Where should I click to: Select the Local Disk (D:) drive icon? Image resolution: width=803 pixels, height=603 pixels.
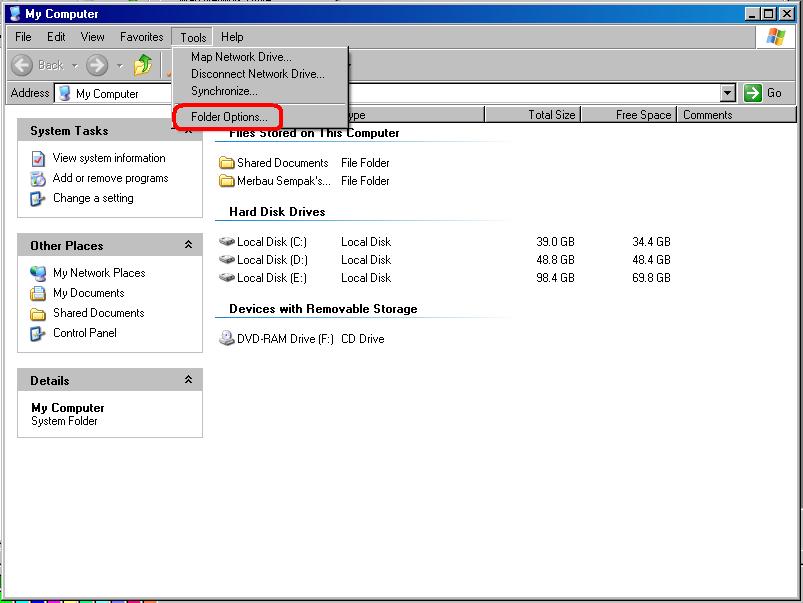227,259
